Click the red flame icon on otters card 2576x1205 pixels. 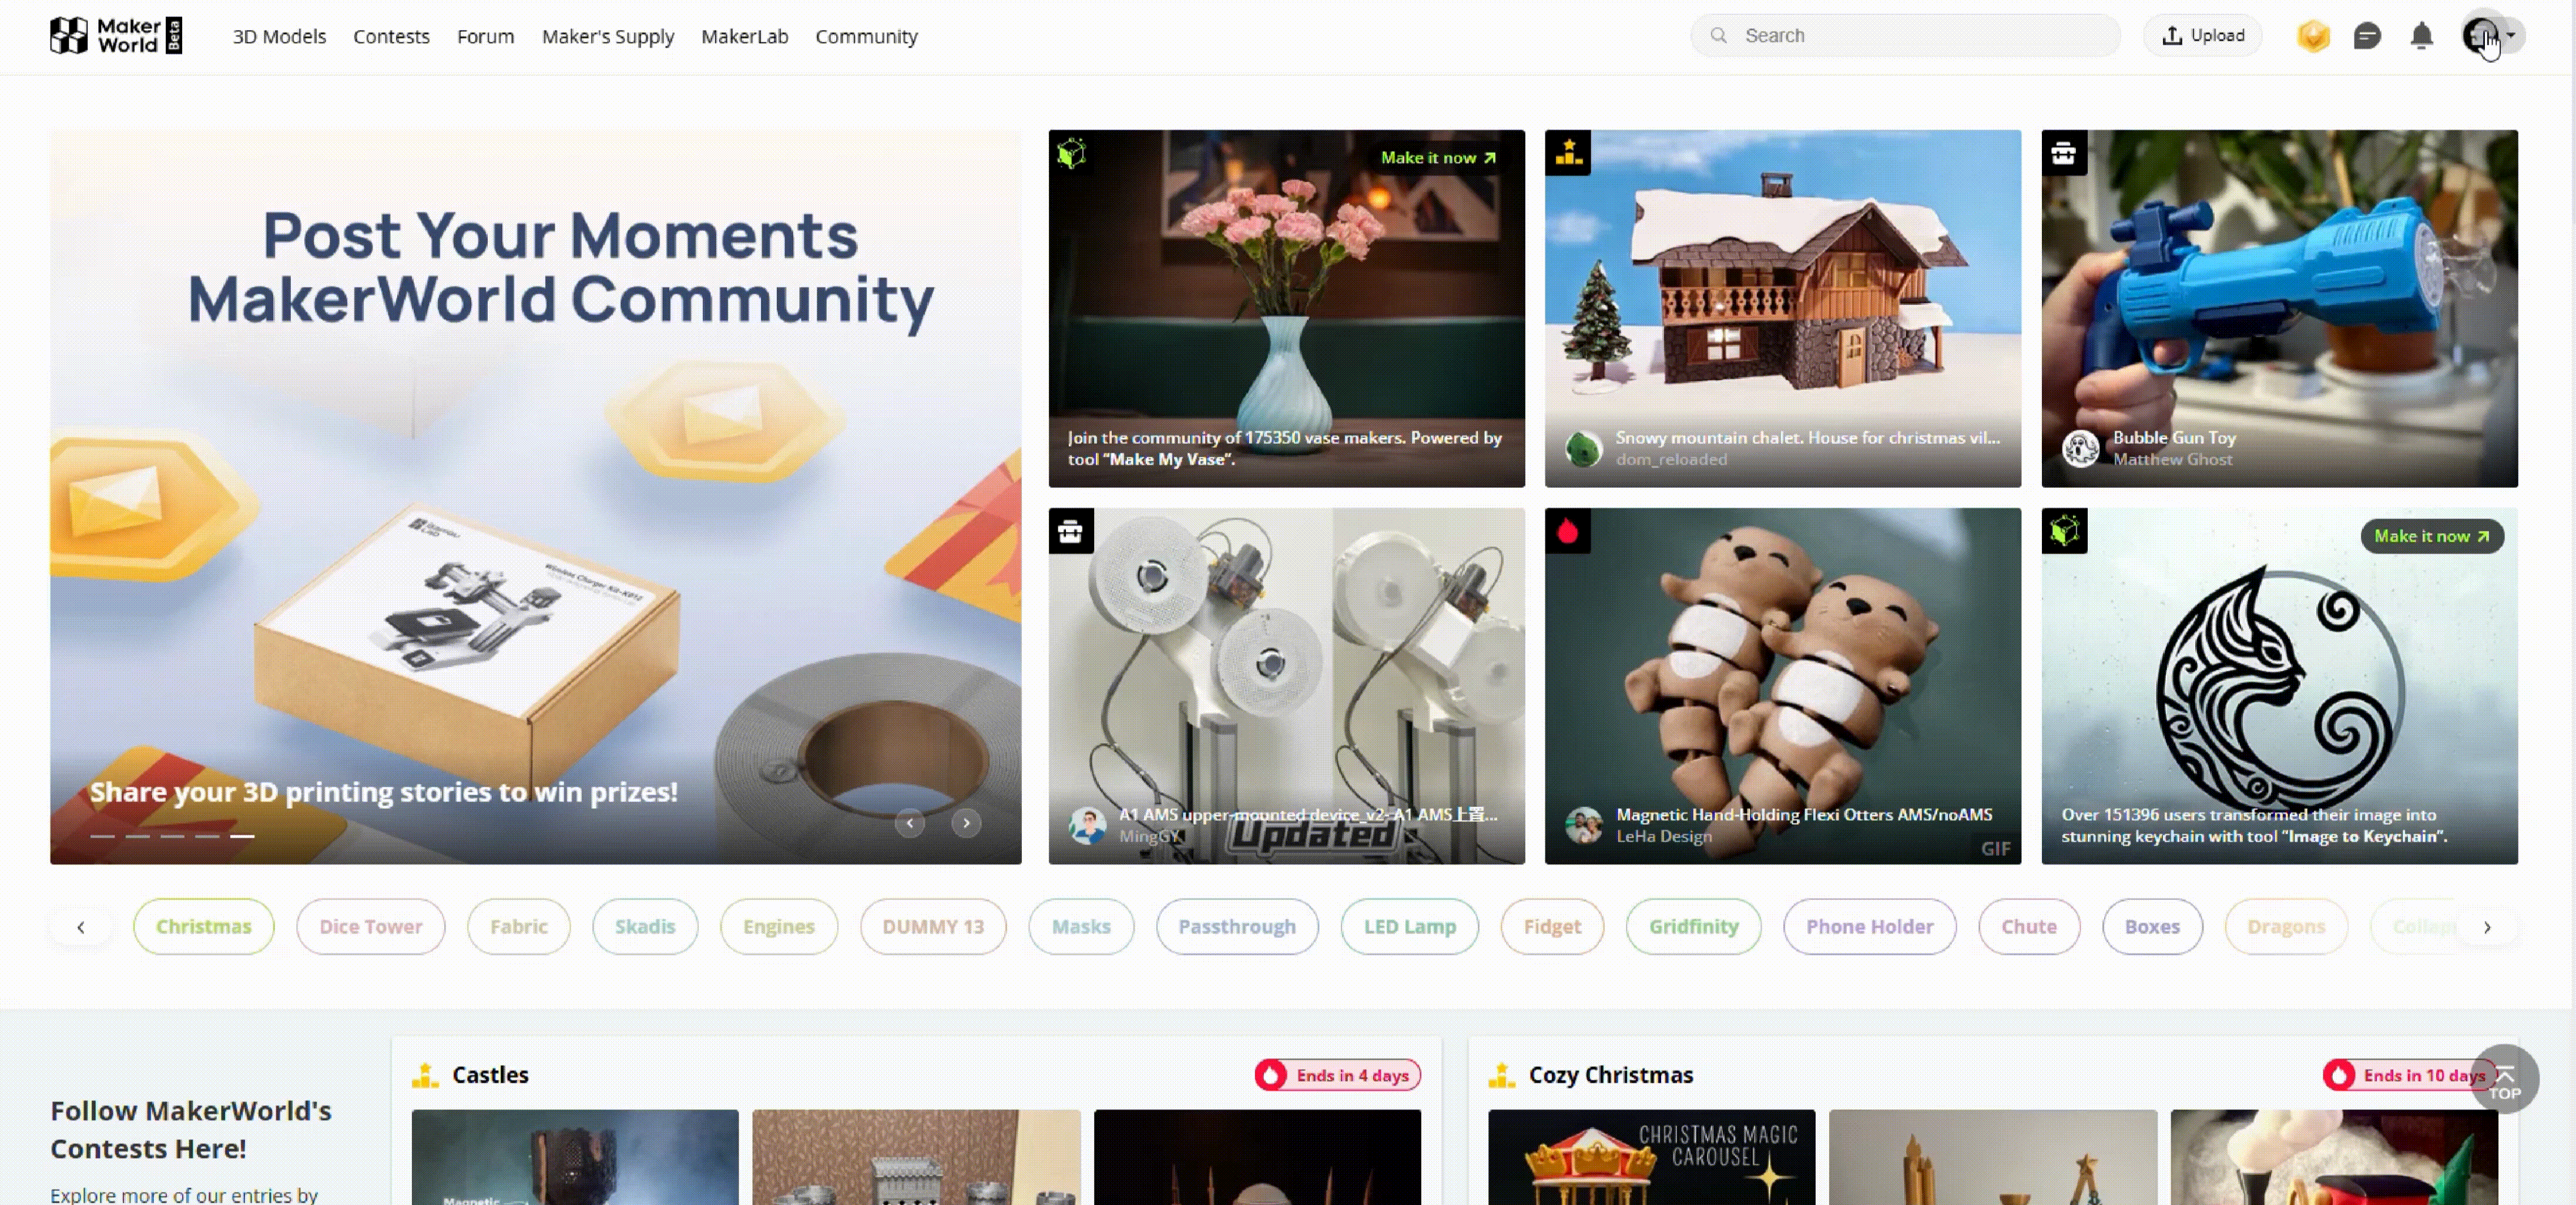(x=1568, y=531)
